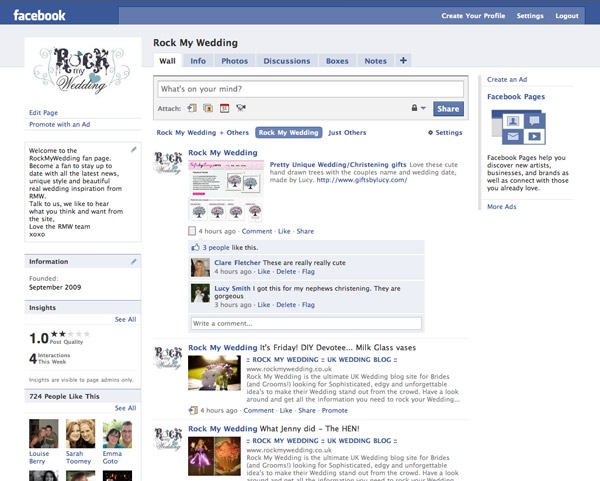The width and height of the screenshot is (600, 481).
Task: Open the Facebook Pages heading link
Action: (516, 96)
